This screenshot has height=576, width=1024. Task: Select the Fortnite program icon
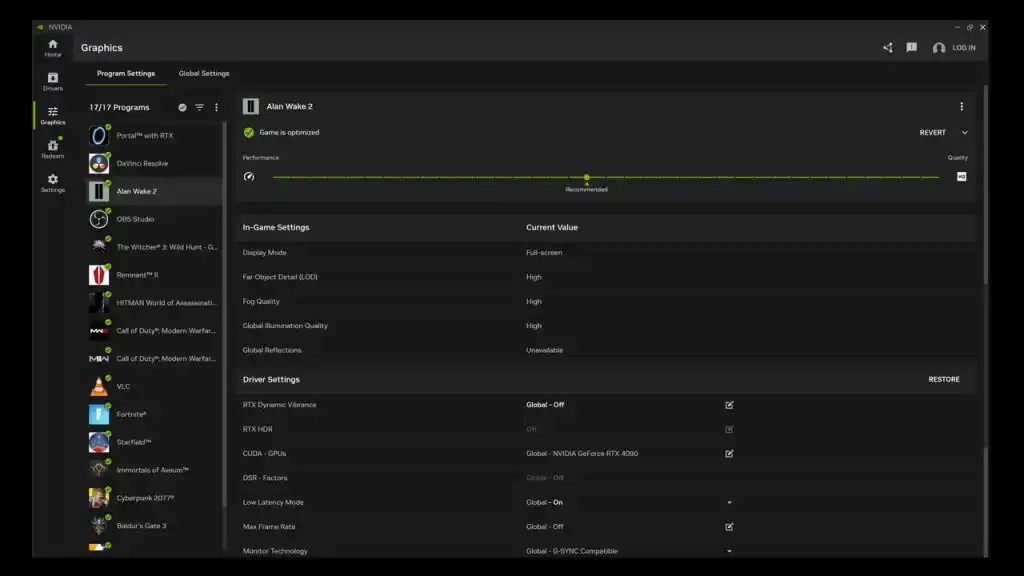tap(99, 414)
